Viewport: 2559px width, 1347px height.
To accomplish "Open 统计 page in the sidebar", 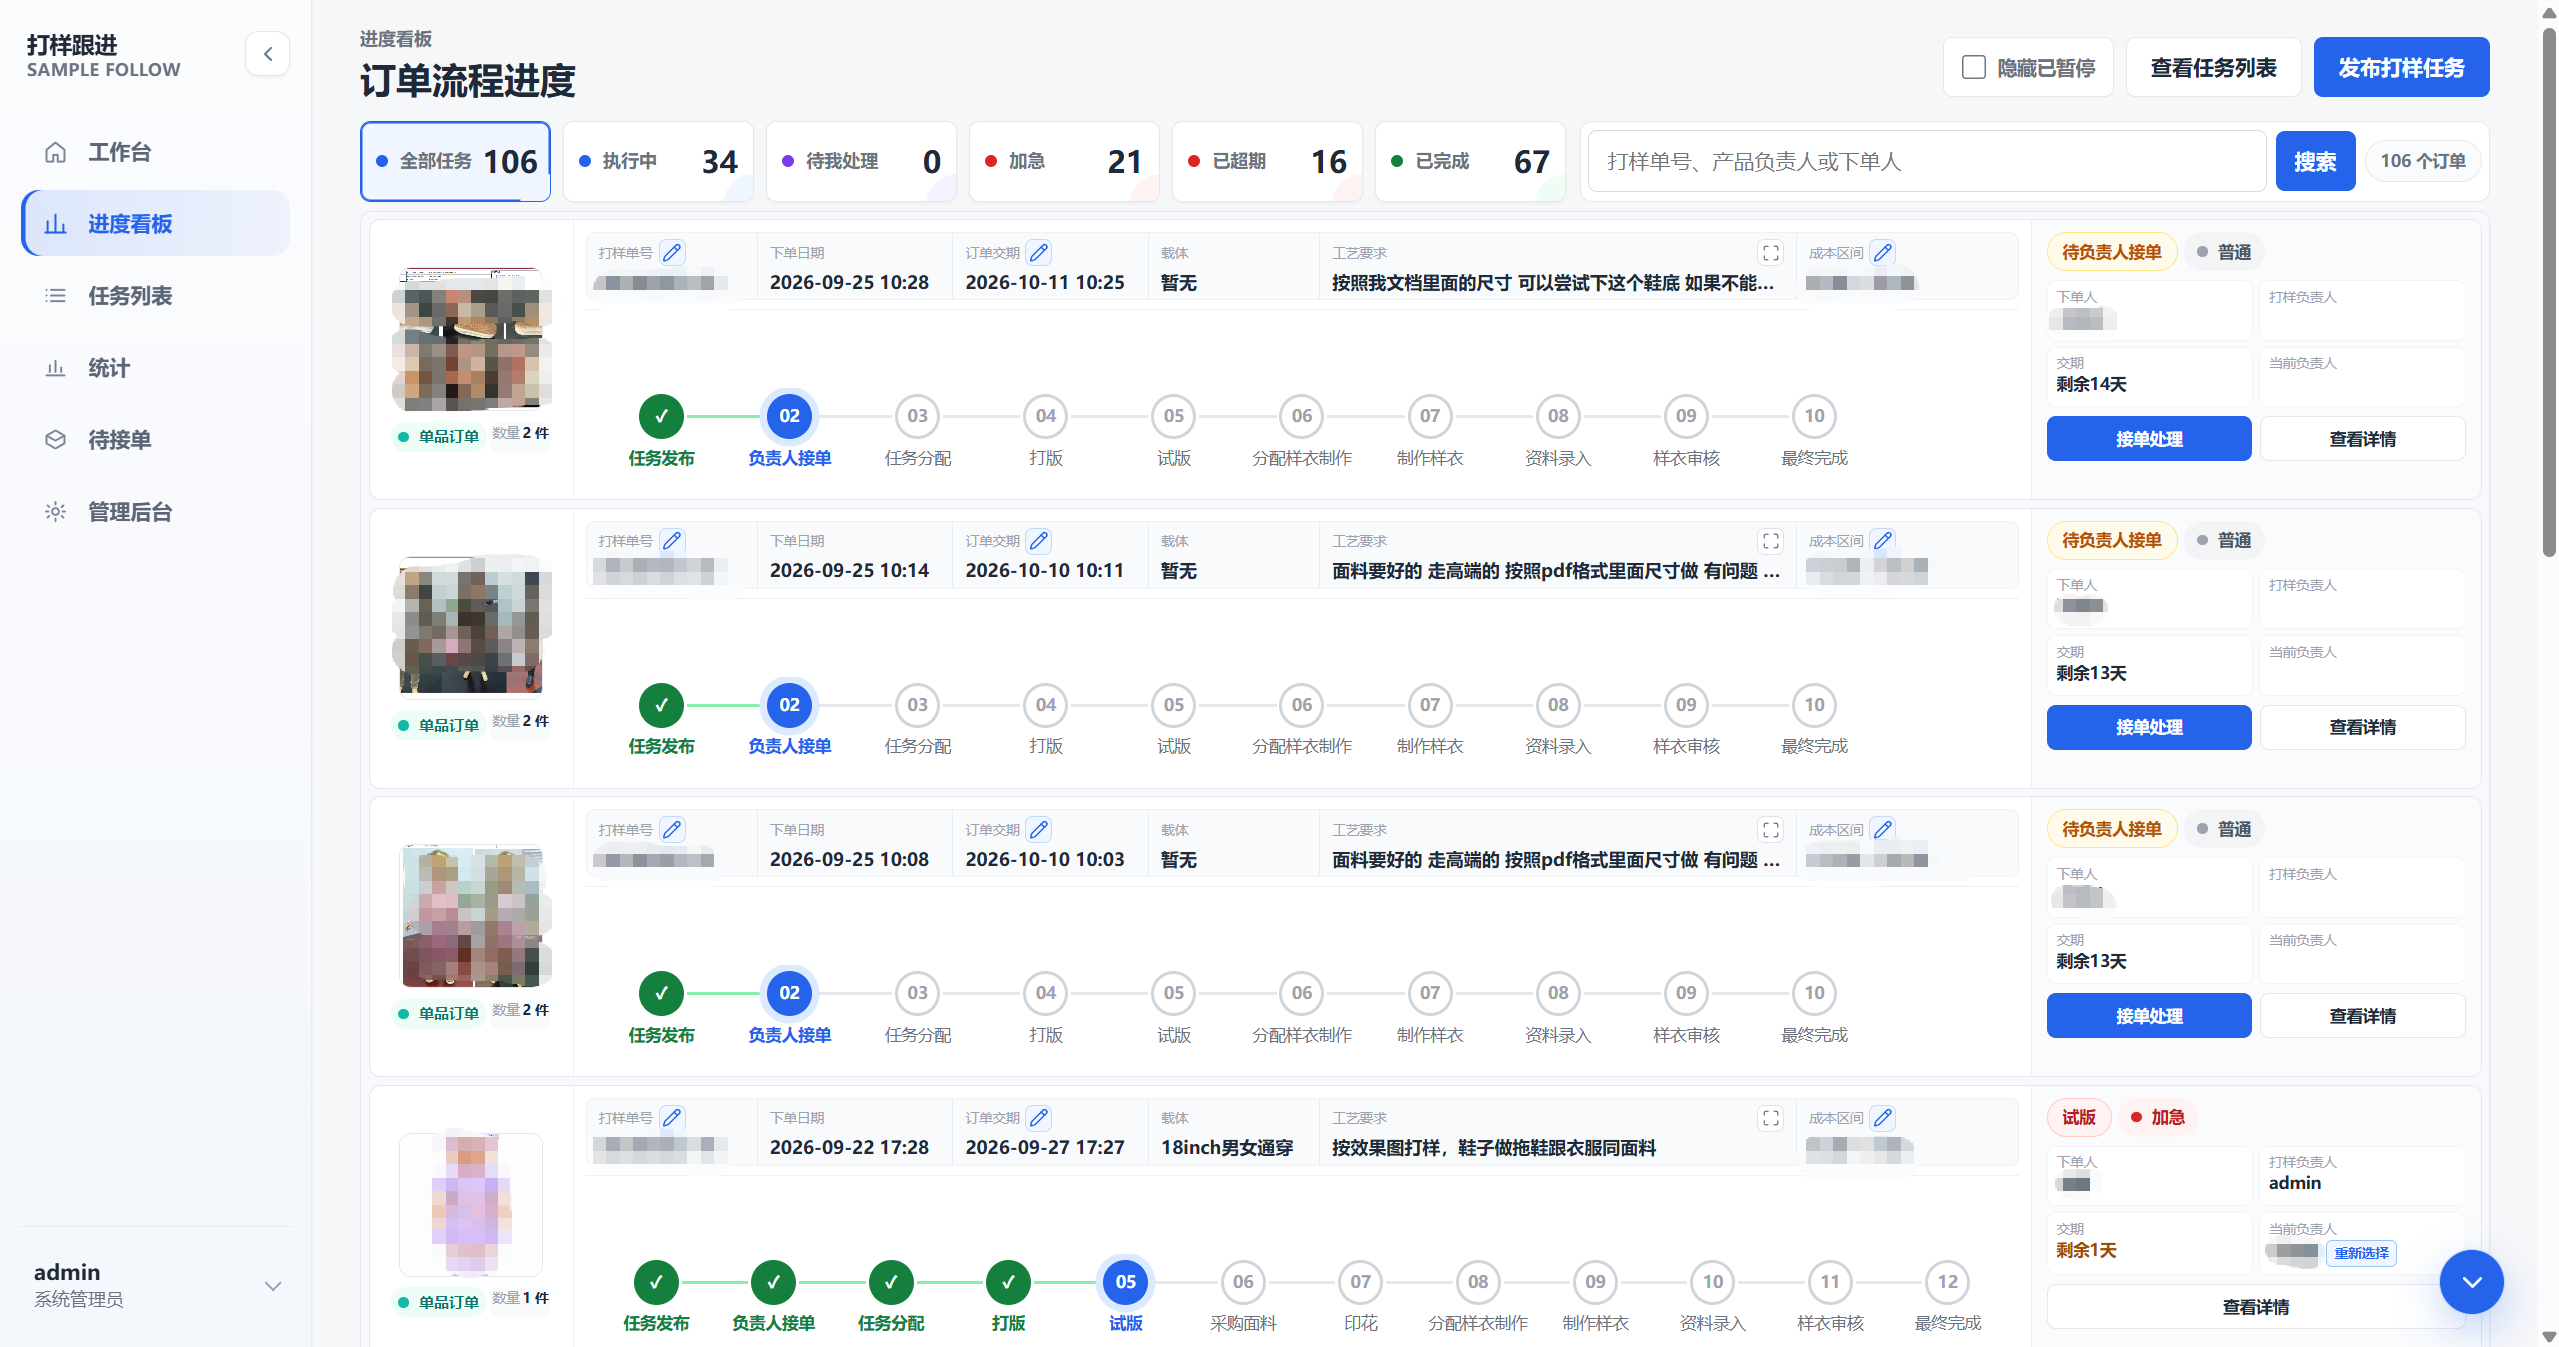I will tap(155, 368).
